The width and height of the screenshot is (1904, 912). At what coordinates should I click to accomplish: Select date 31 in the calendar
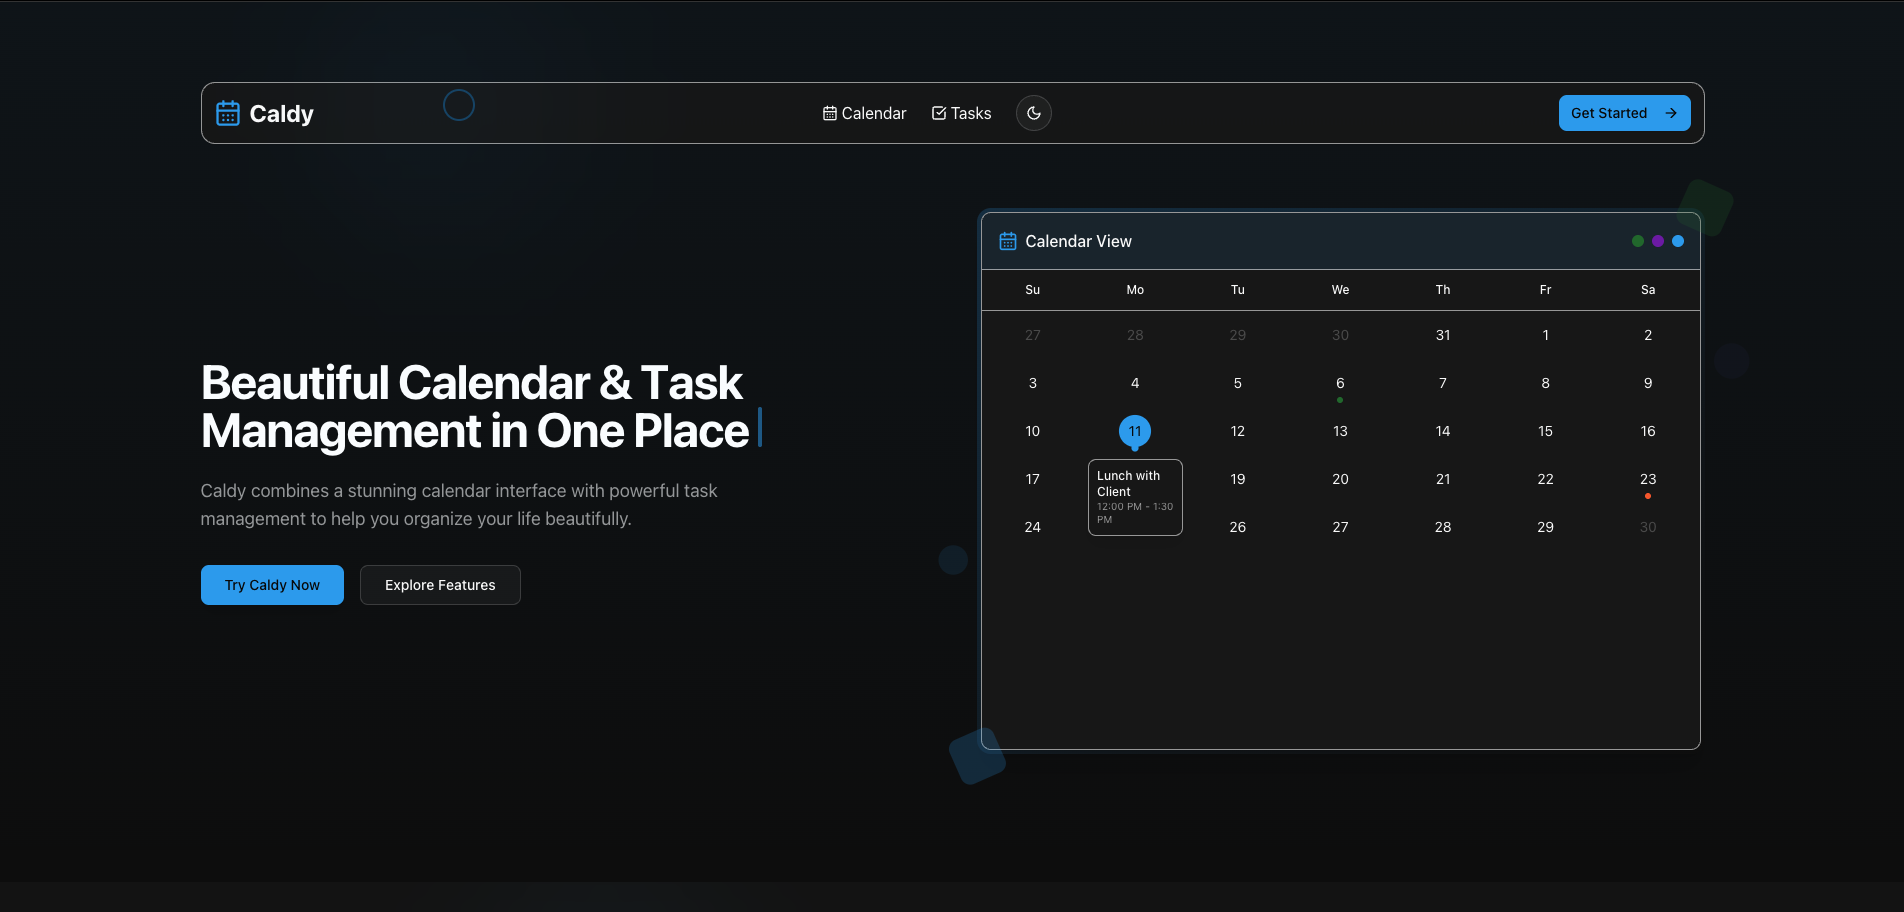[x=1442, y=335]
